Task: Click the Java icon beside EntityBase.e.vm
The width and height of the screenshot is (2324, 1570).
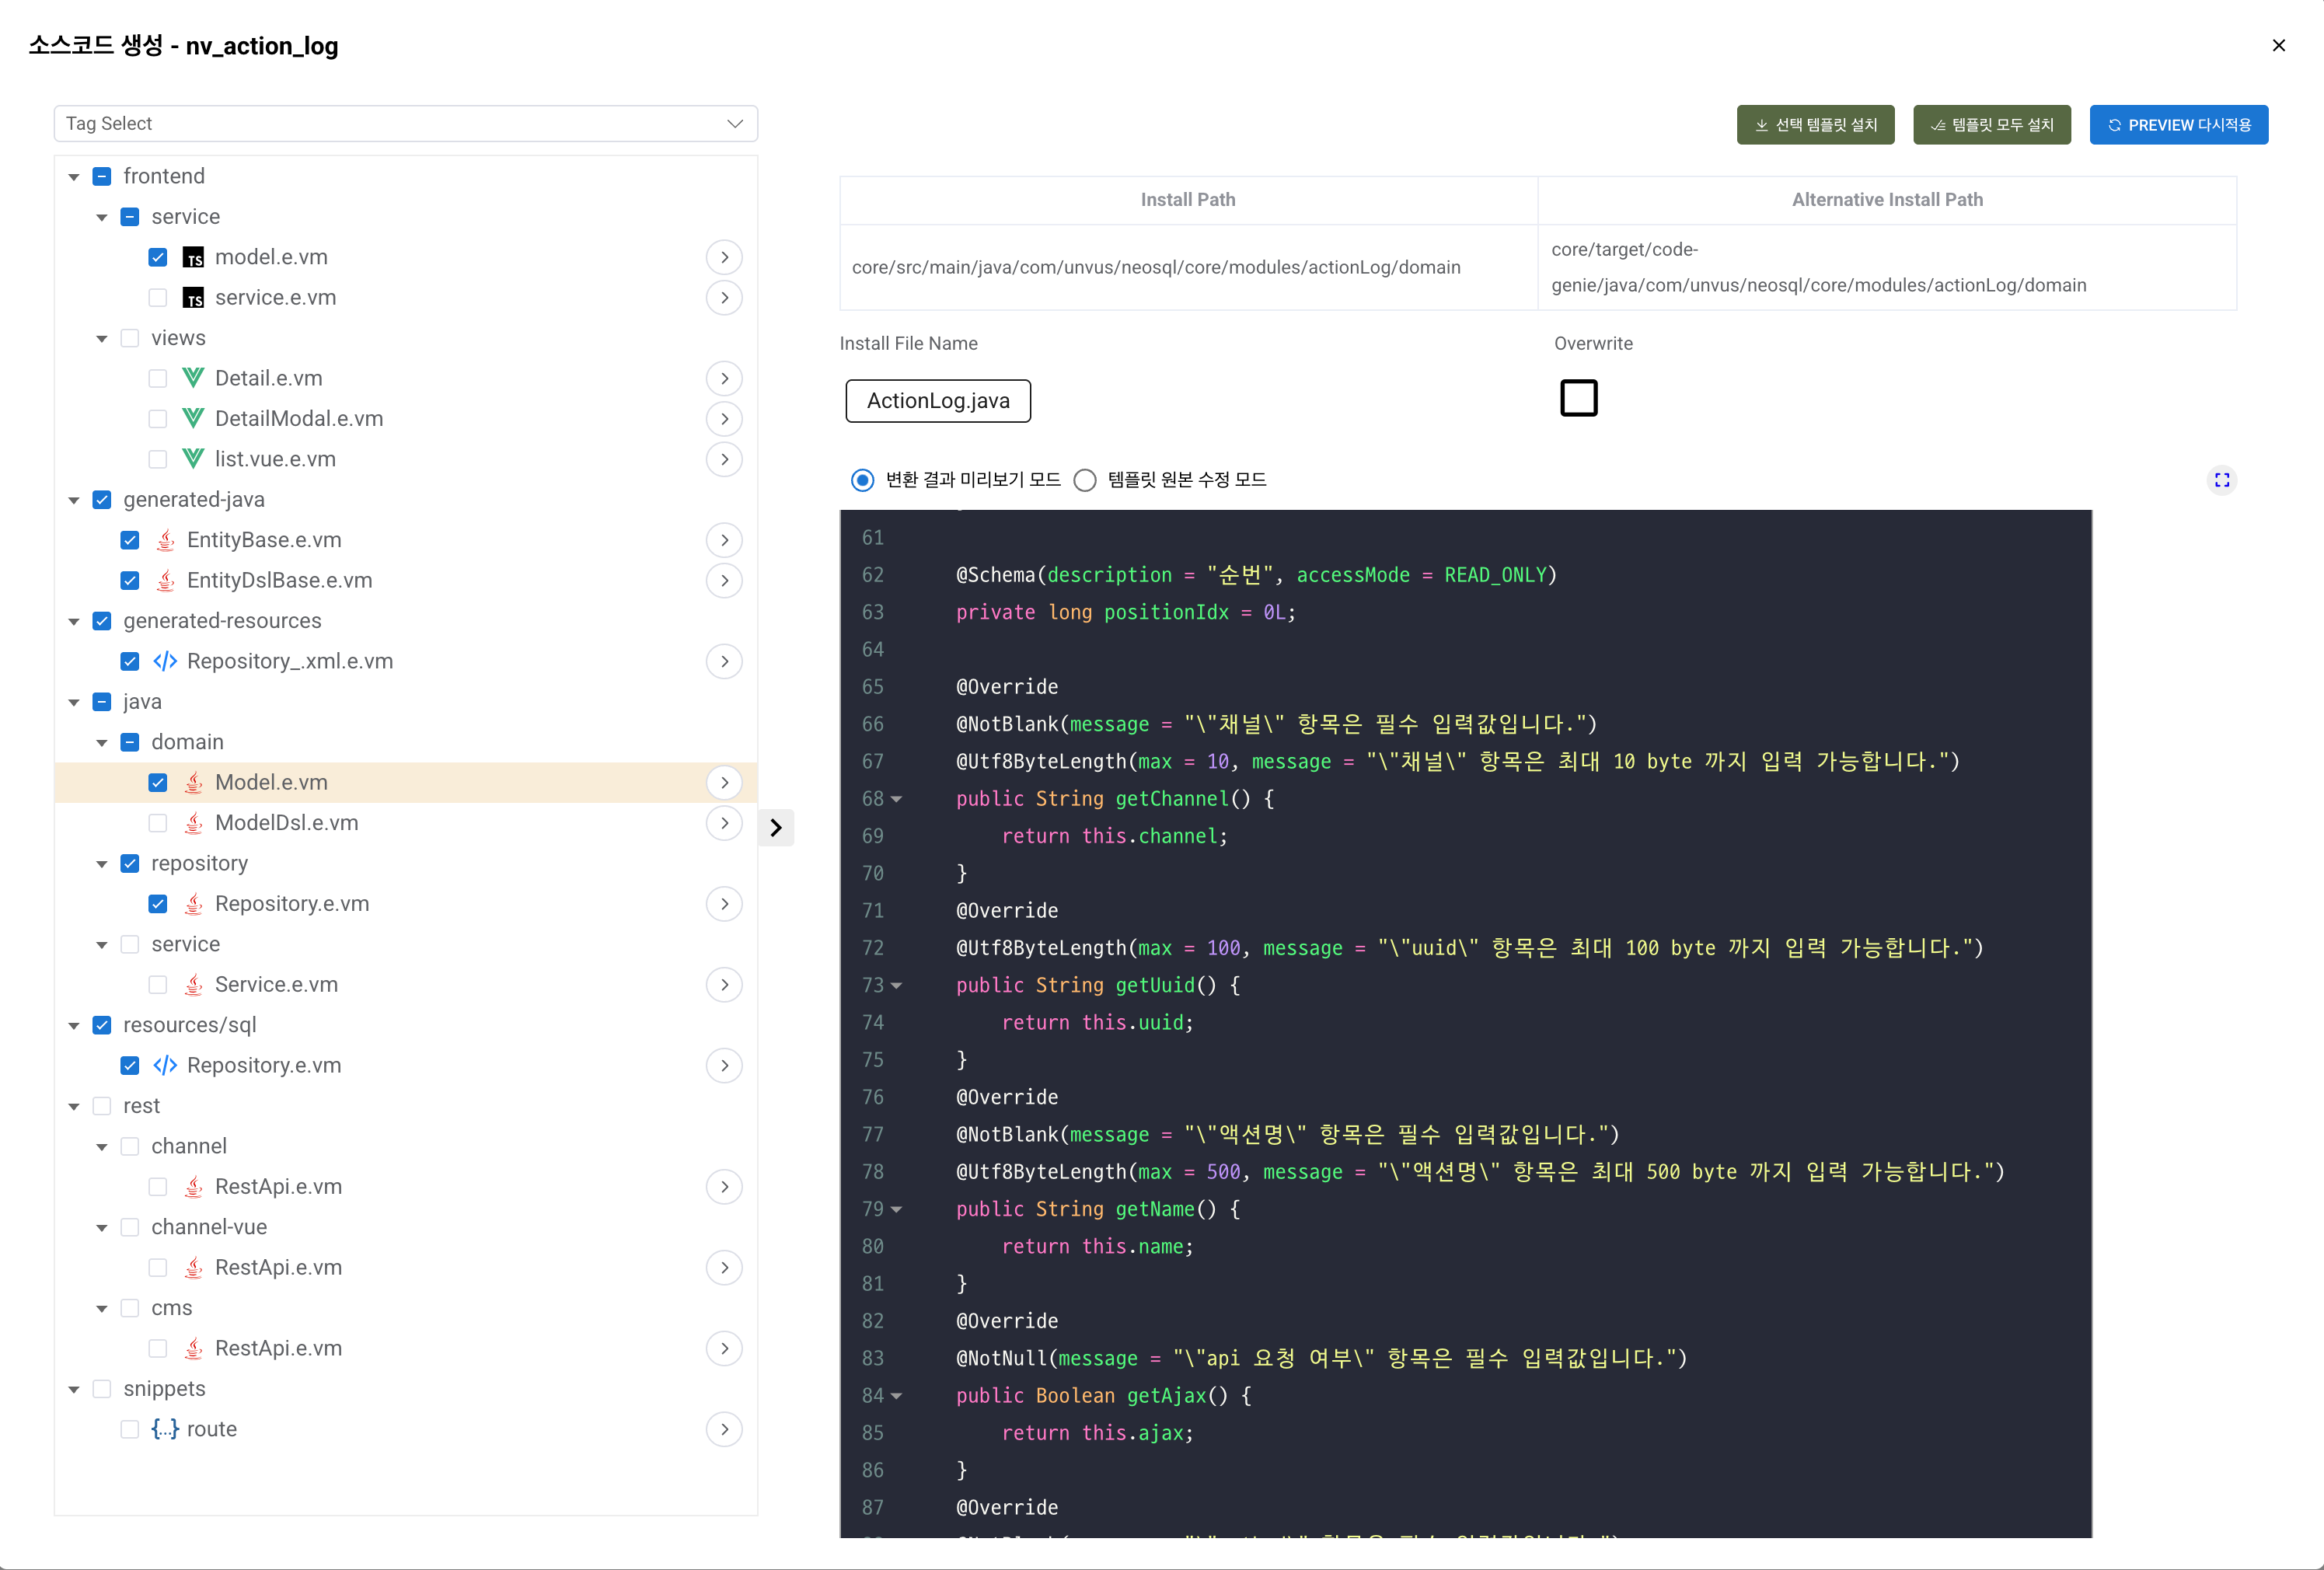Action: (165, 540)
